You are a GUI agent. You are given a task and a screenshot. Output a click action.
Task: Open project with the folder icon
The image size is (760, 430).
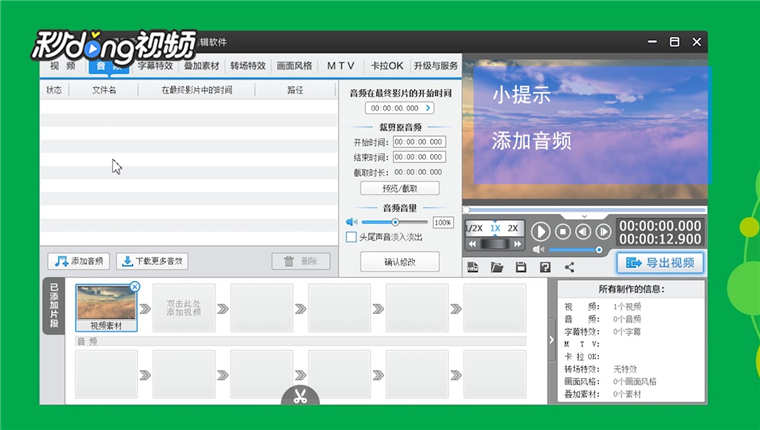[497, 267]
